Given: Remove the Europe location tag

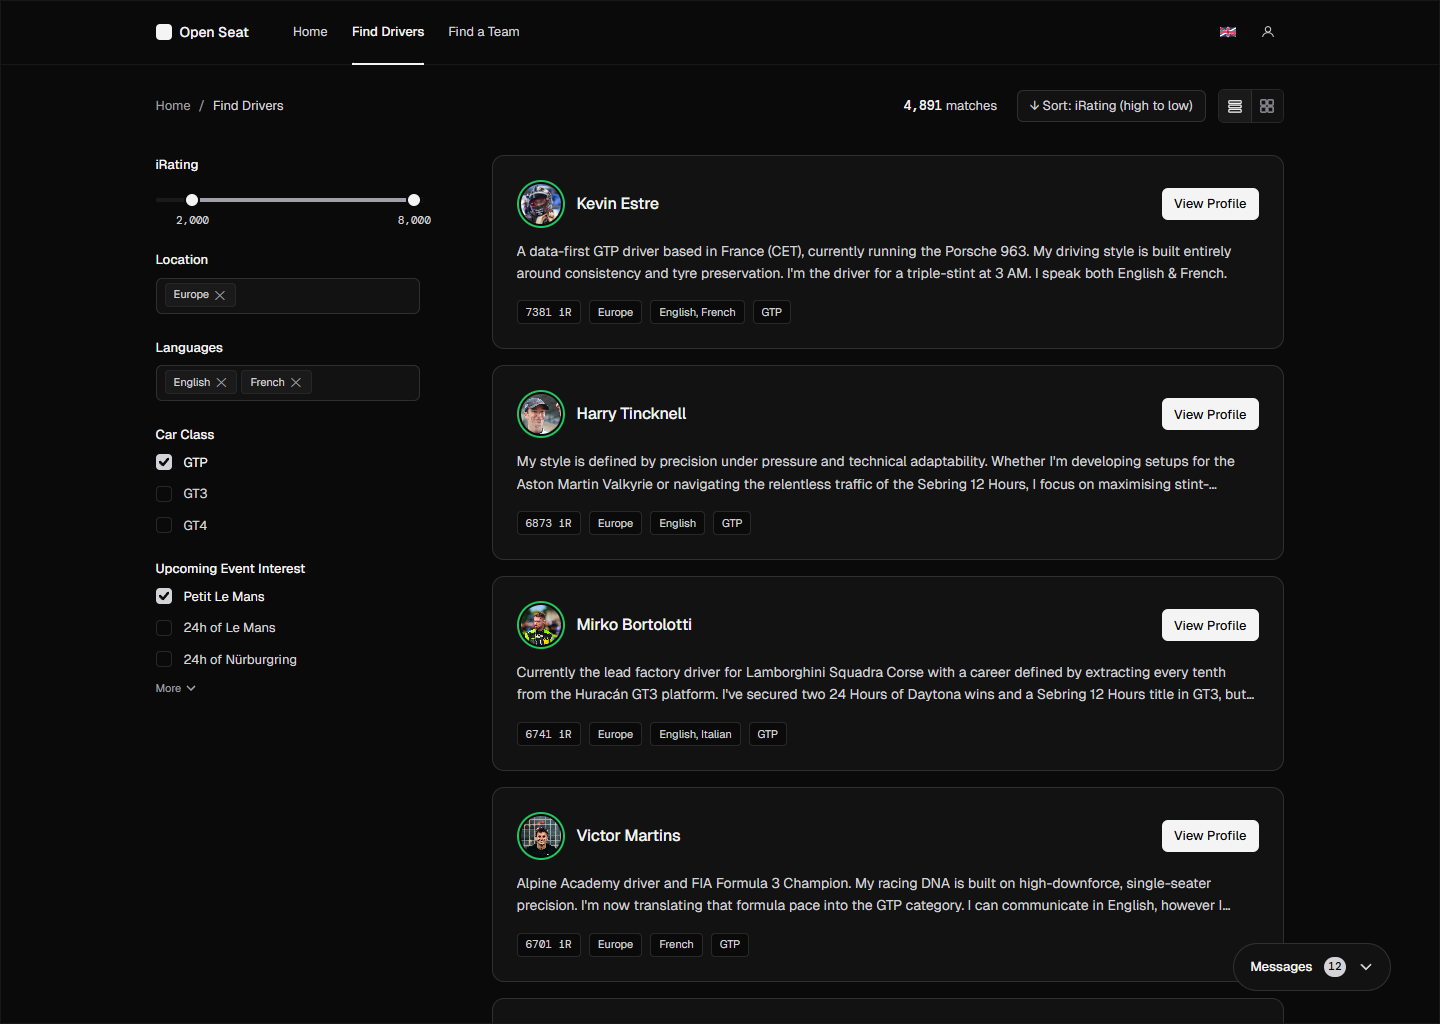Looking at the screenshot, I should click(x=220, y=295).
